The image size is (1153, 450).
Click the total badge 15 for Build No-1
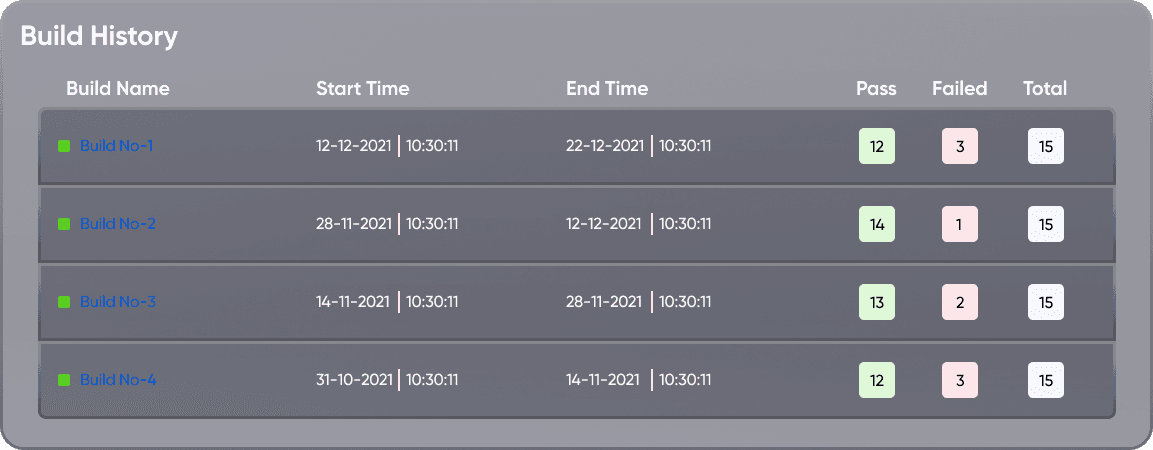pyautogui.click(x=1046, y=146)
